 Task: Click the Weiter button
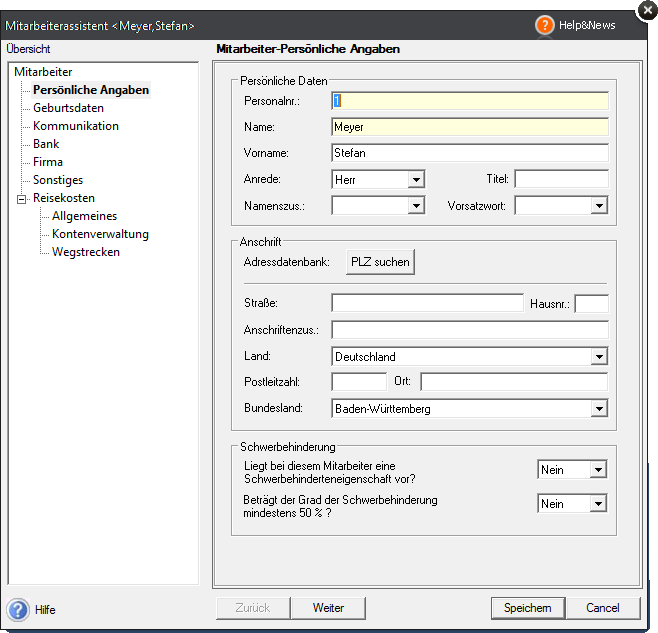(x=328, y=608)
